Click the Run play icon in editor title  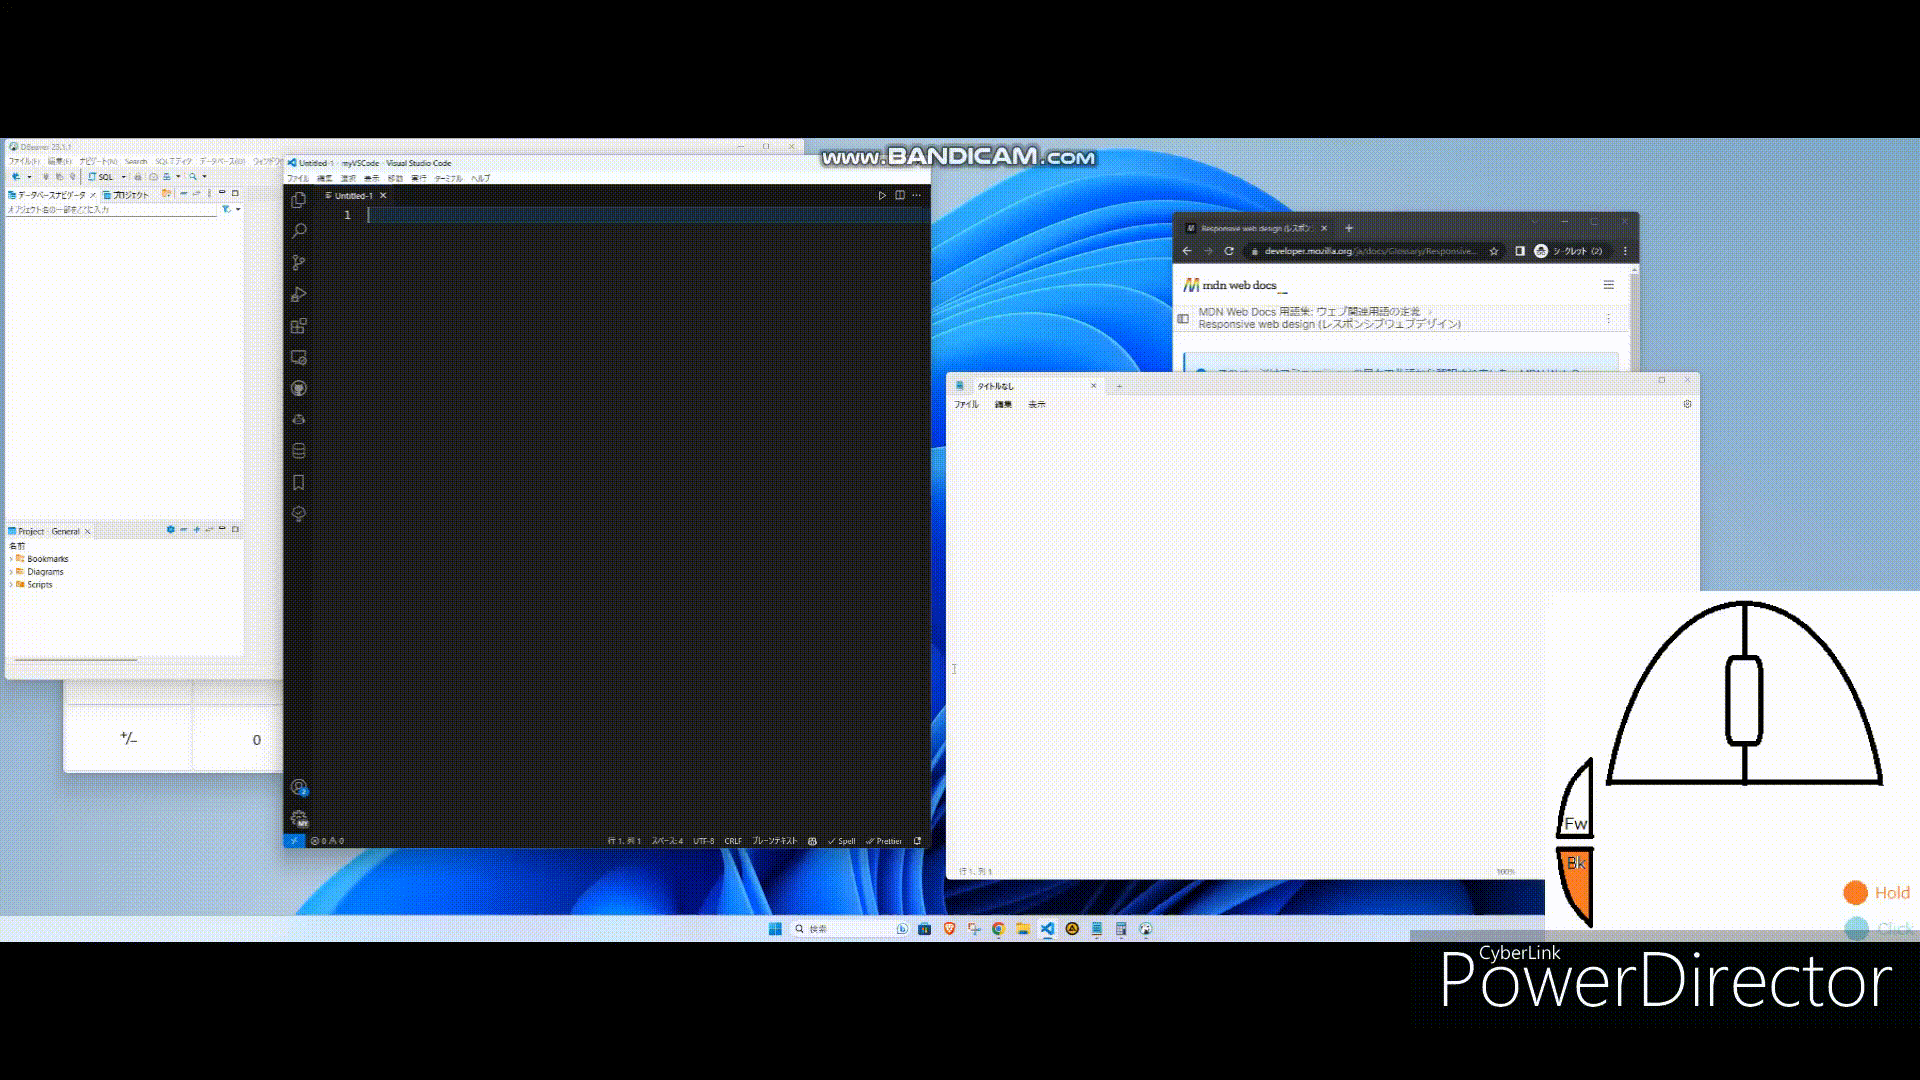(881, 196)
